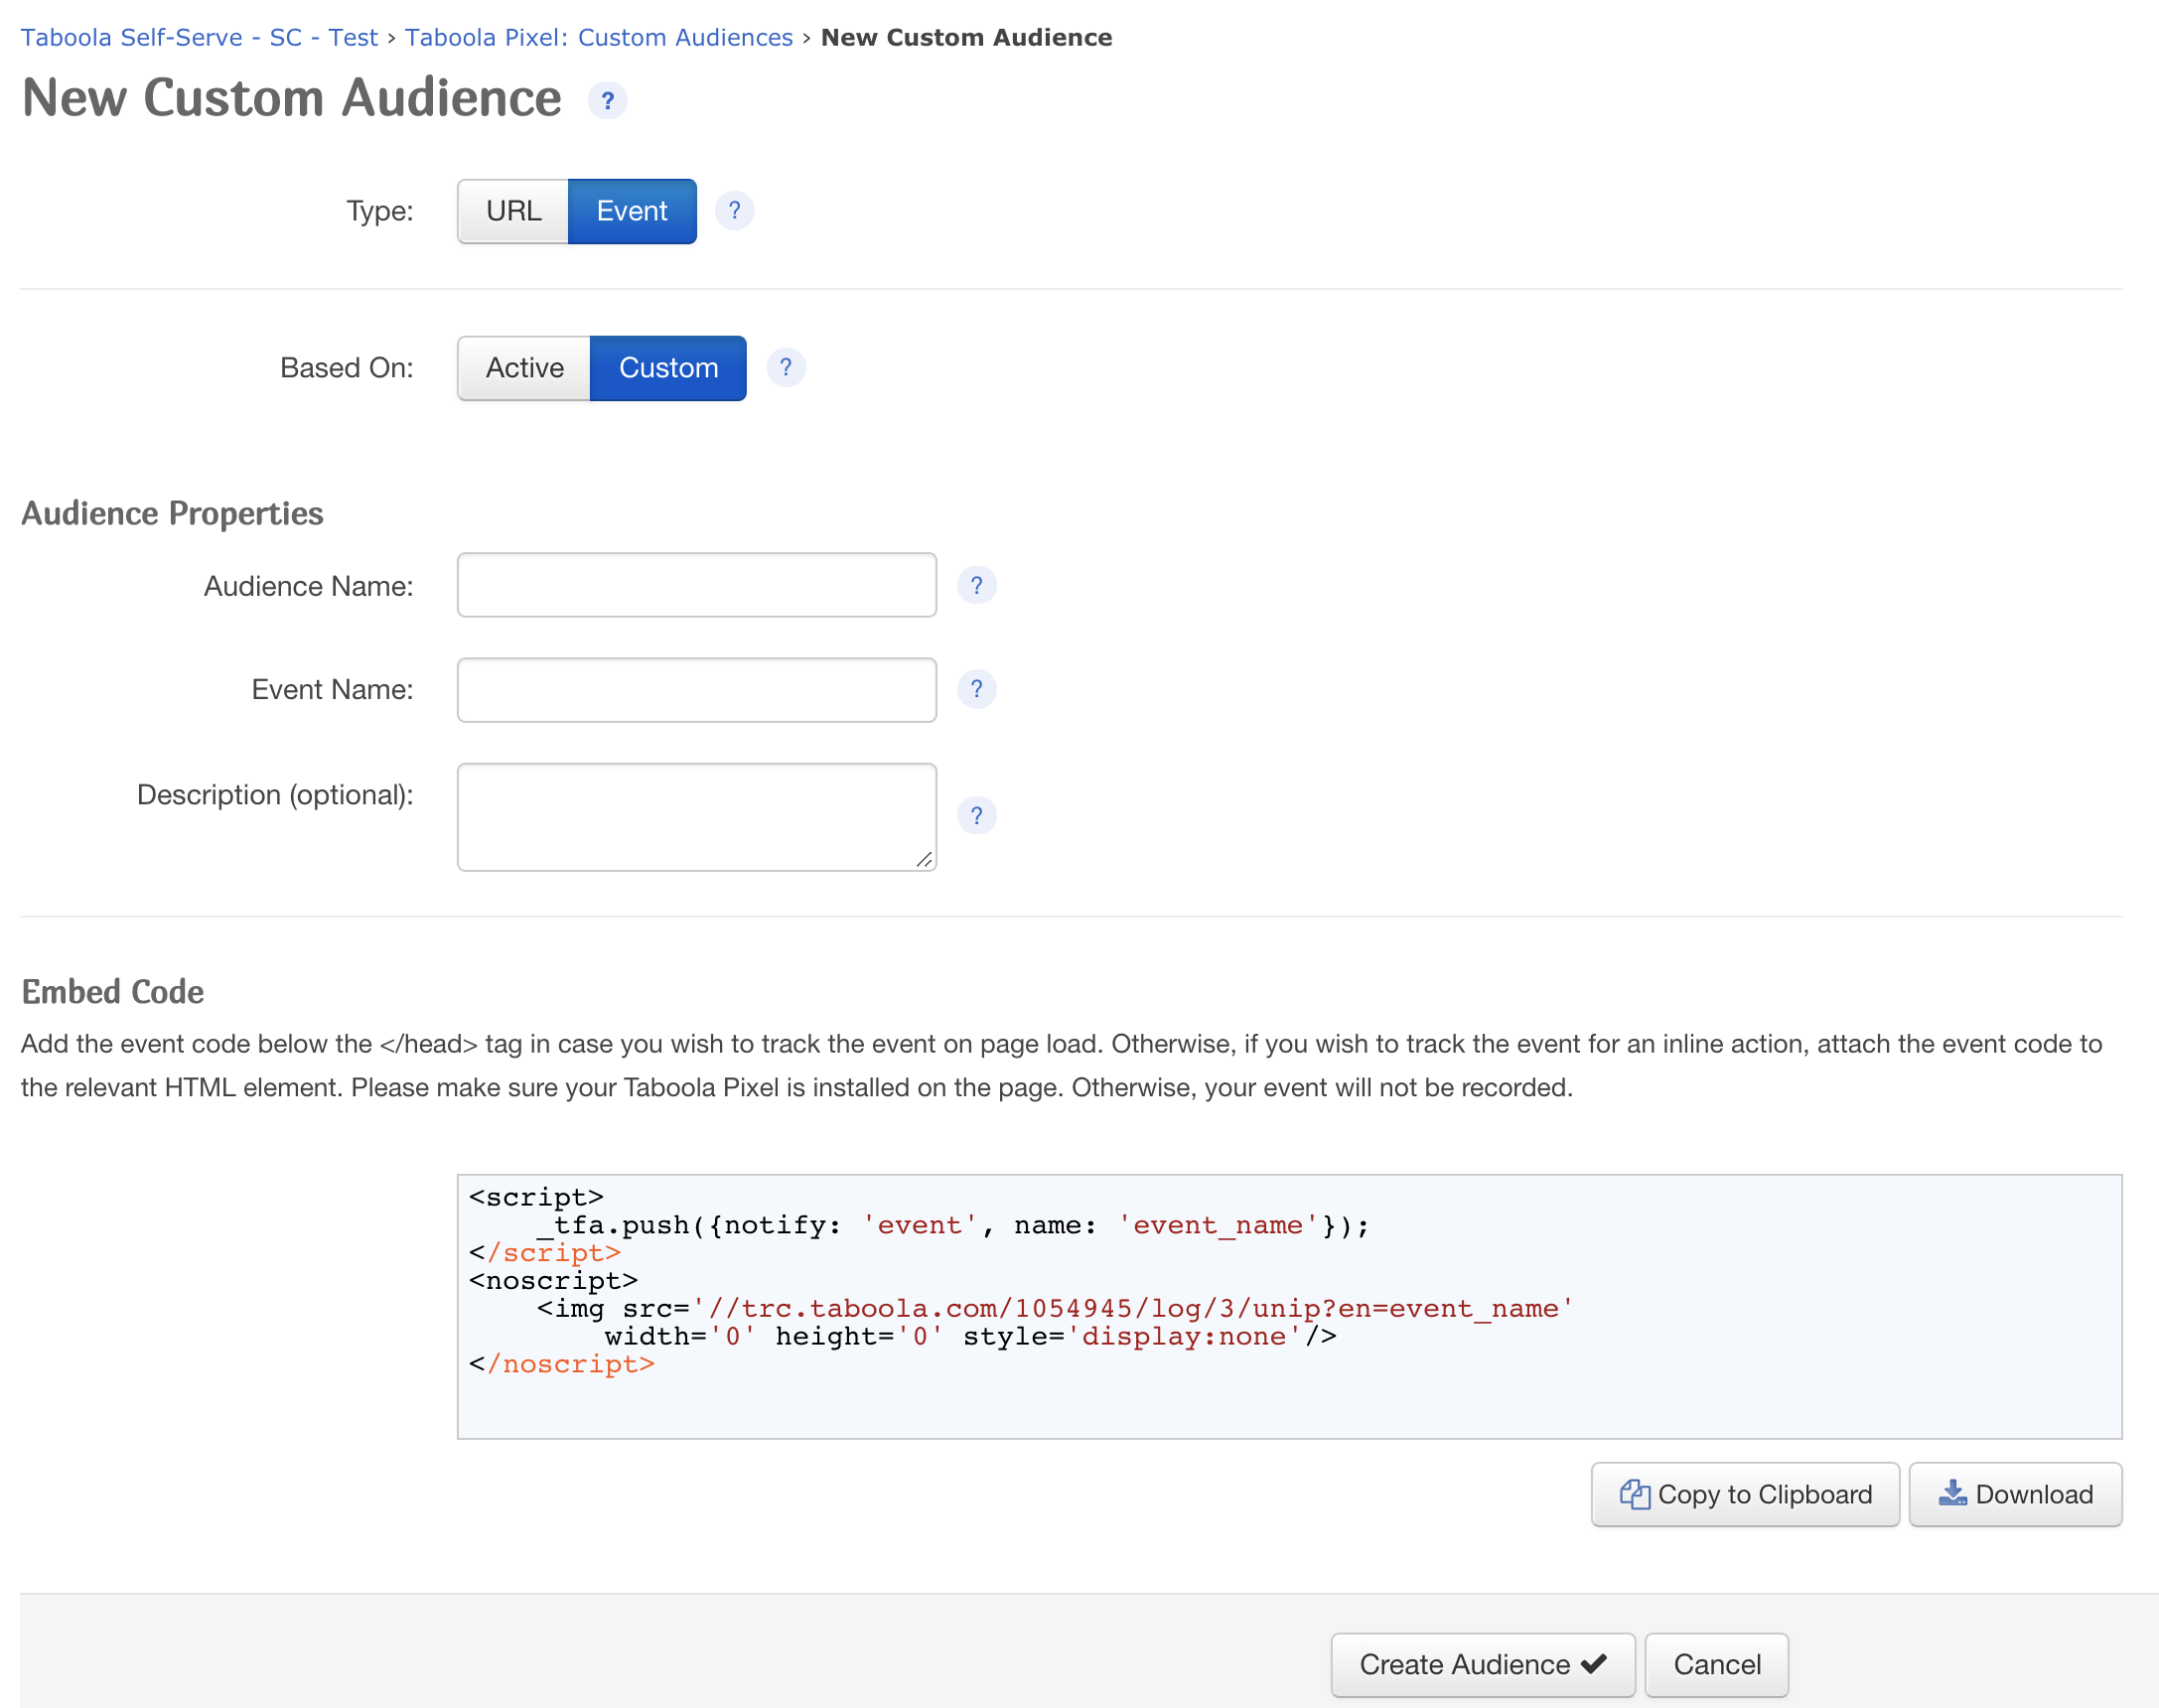
Task: Cancel the new audience form
Action: coord(1717,1664)
